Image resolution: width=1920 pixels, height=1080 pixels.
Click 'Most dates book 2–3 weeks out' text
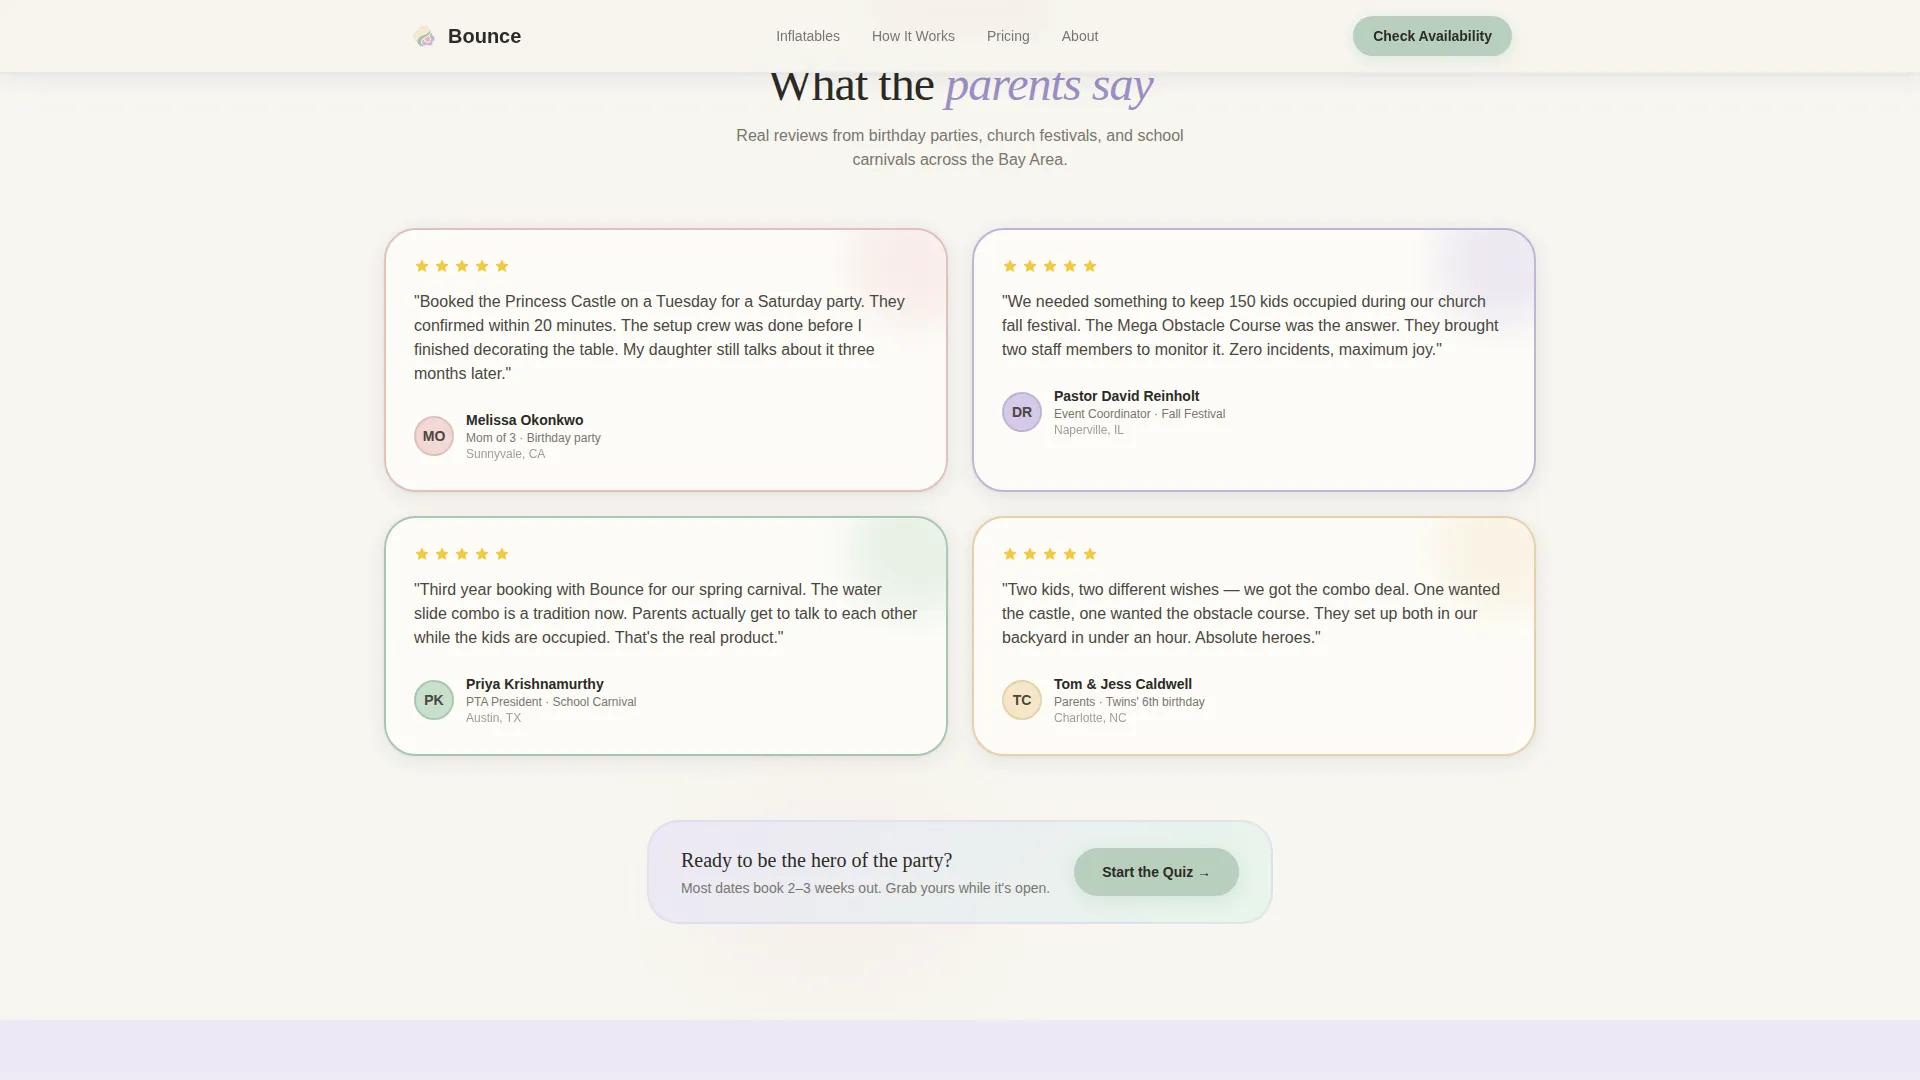pyautogui.click(x=865, y=888)
